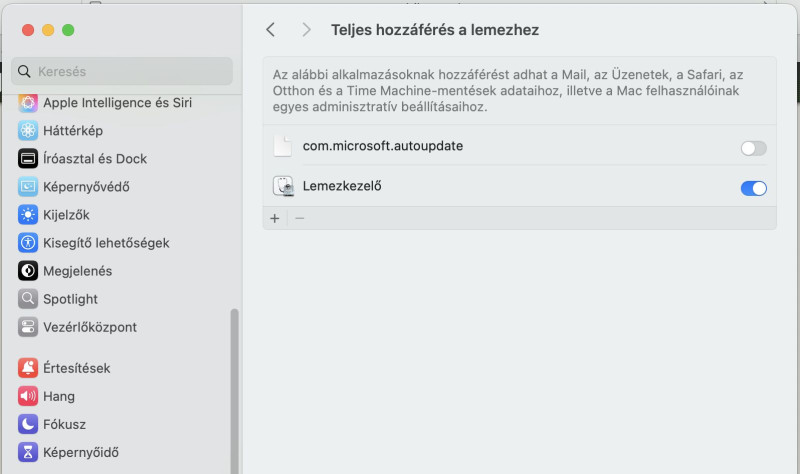The height and width of the screenshot is (474, 800).
Task: Click the red close window button
Action: [28, 30]
